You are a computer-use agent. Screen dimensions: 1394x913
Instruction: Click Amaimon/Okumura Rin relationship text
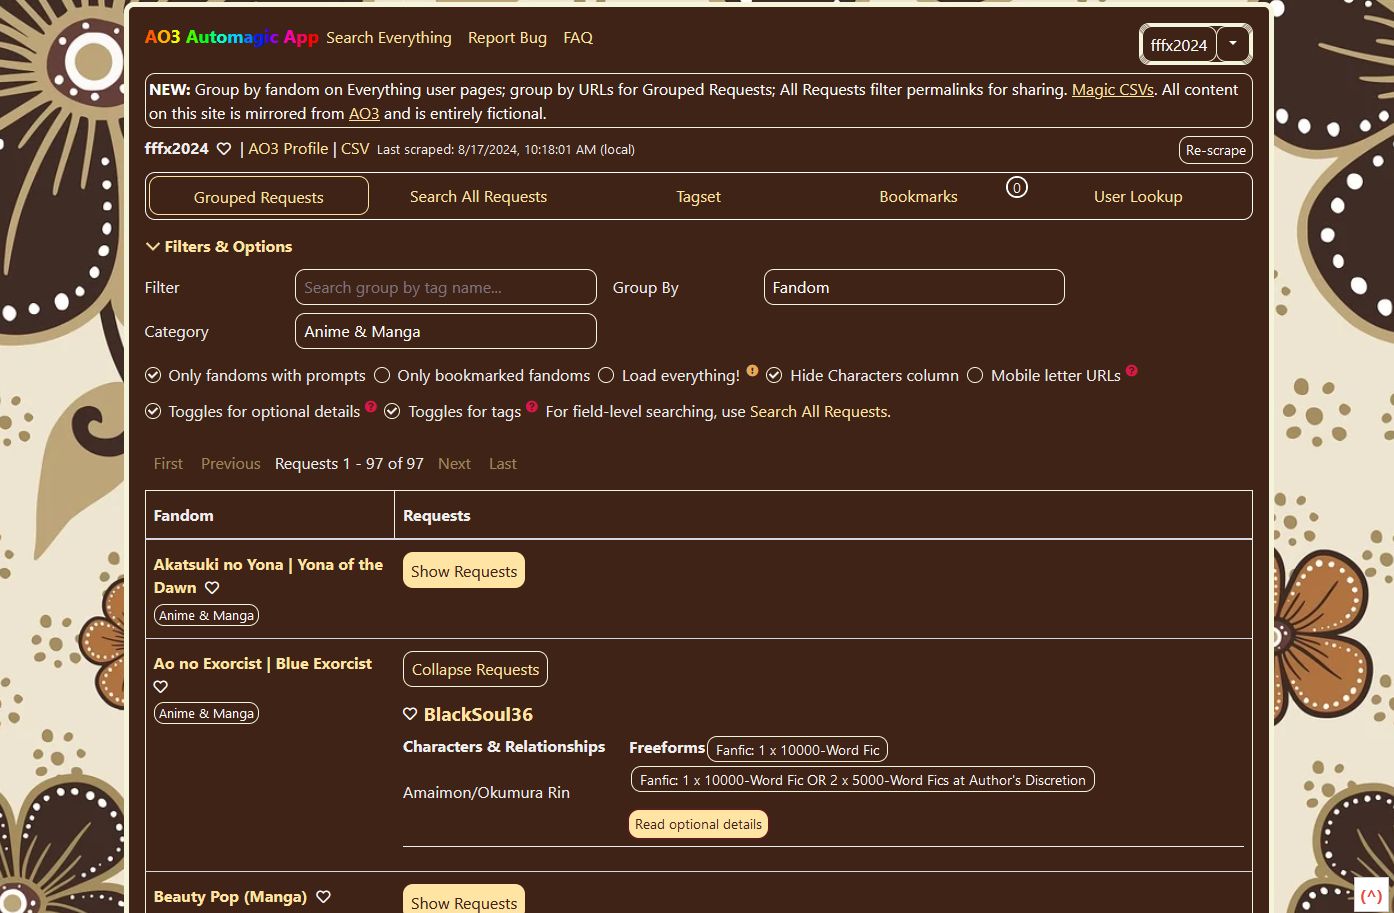[486, 793]
